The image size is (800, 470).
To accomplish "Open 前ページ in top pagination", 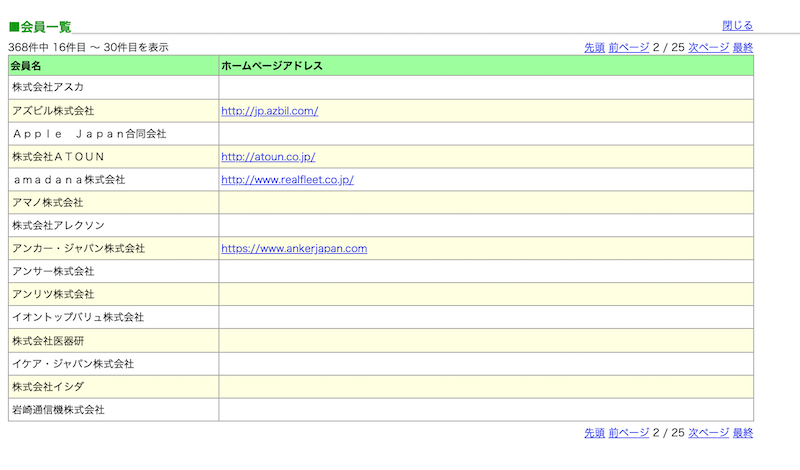I will pyautogui.click(x=629, y=47).
